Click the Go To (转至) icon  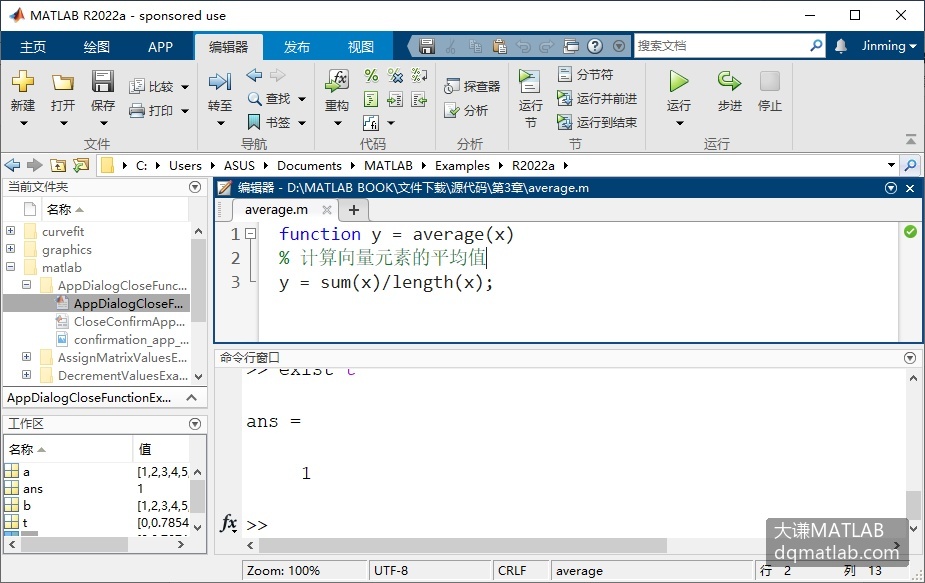219,81
